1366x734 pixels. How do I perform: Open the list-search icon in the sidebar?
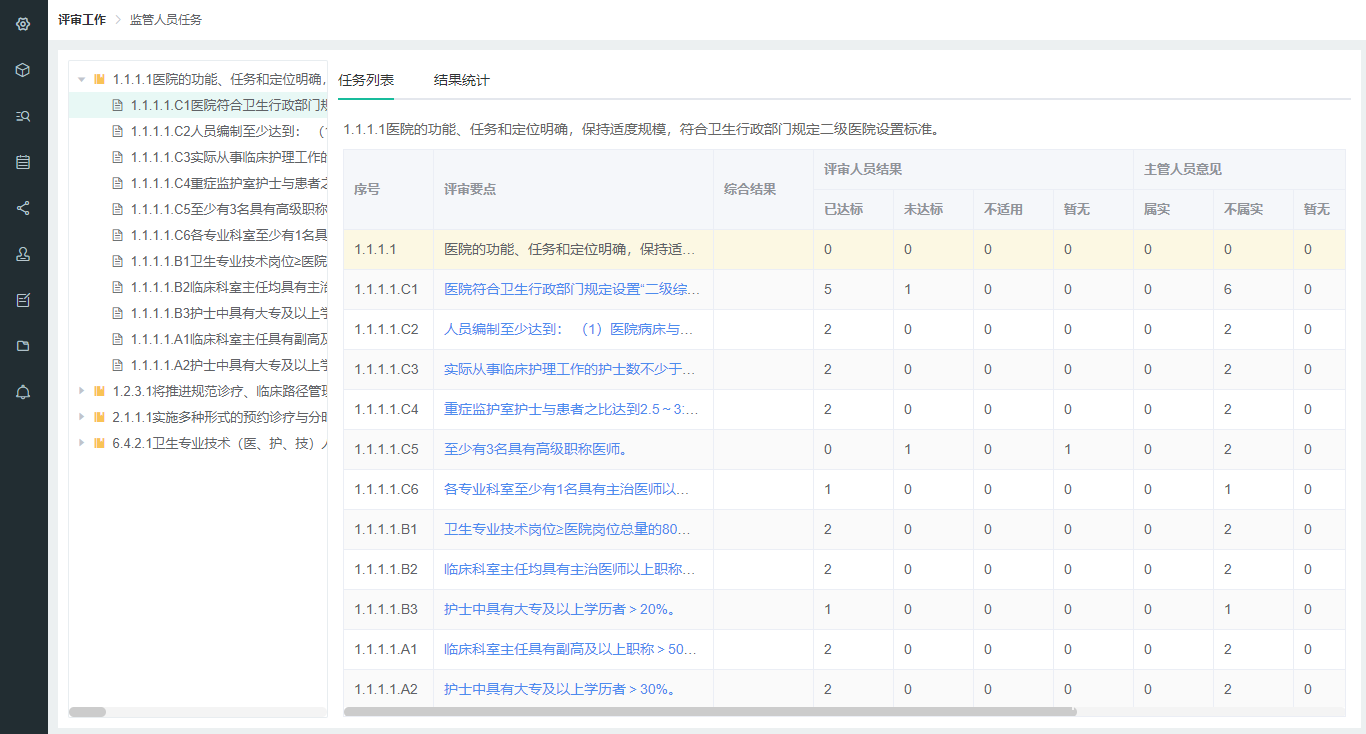[x=23, y=116]
